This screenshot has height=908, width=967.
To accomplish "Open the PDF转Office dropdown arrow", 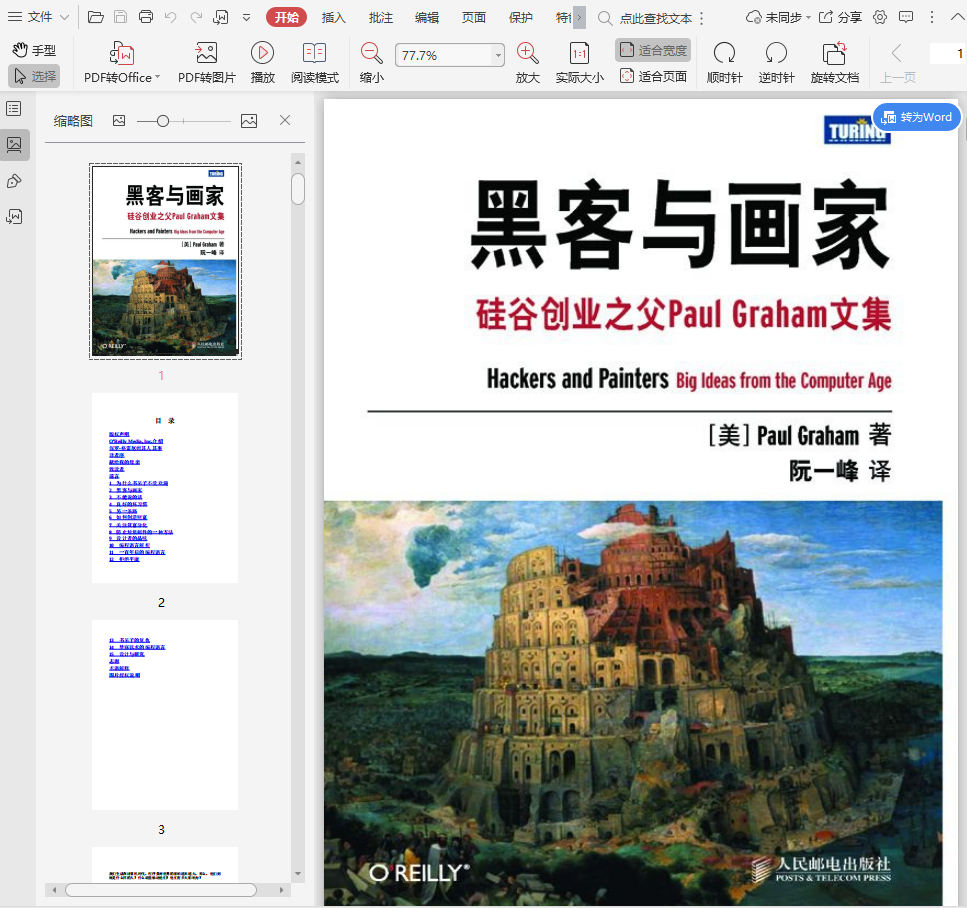I will coord(158,77).
